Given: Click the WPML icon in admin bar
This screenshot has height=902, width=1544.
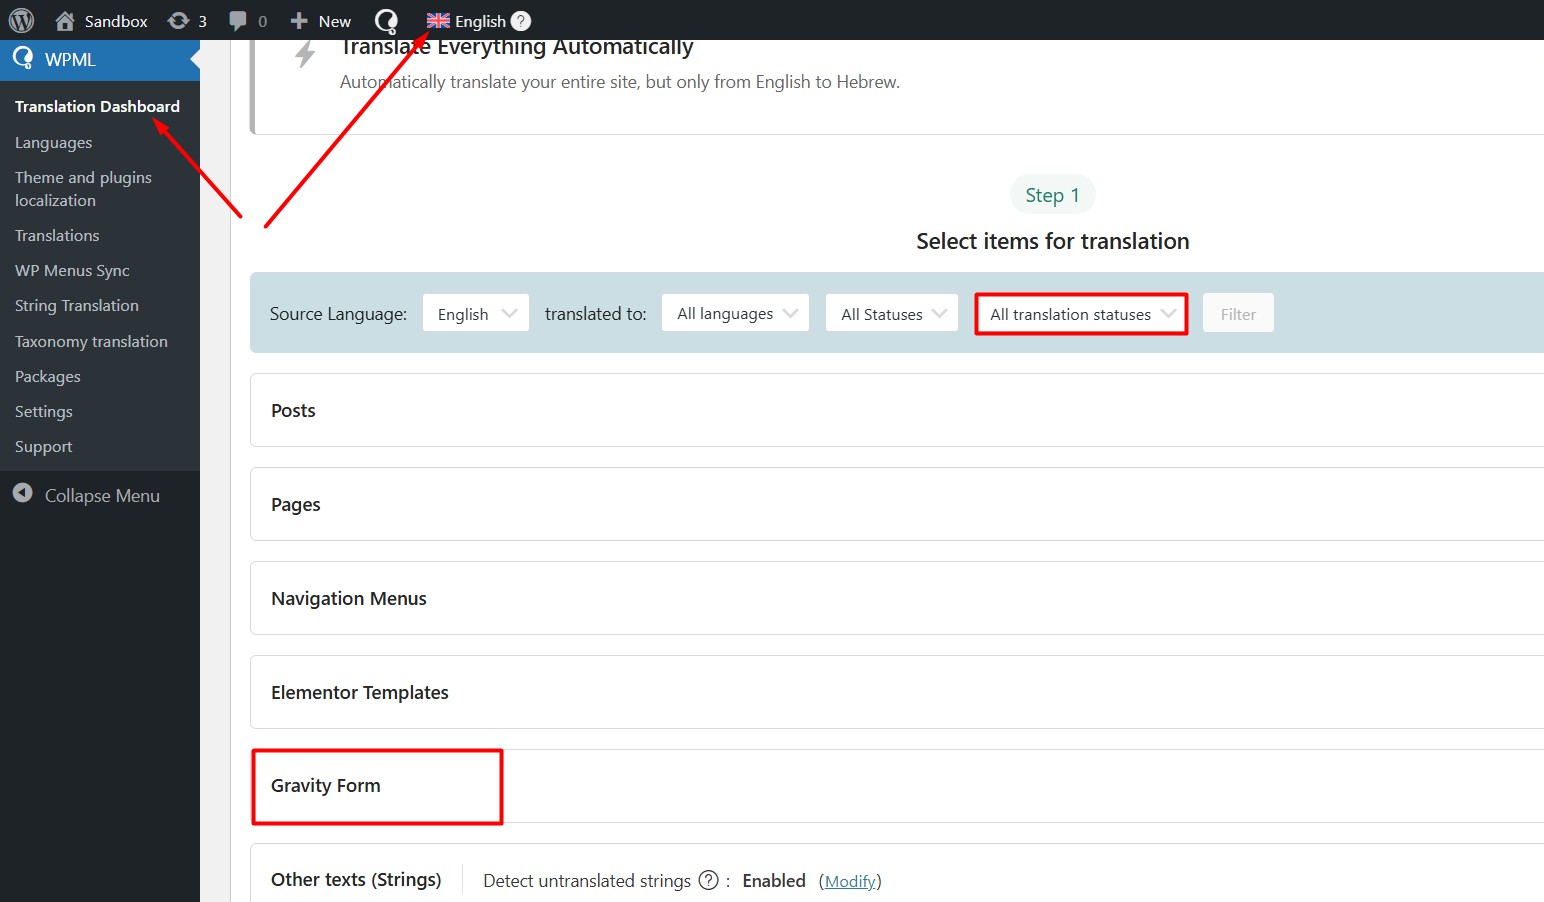Looking at the screenshot, I should pyautogui.click(x=386, y=21).
